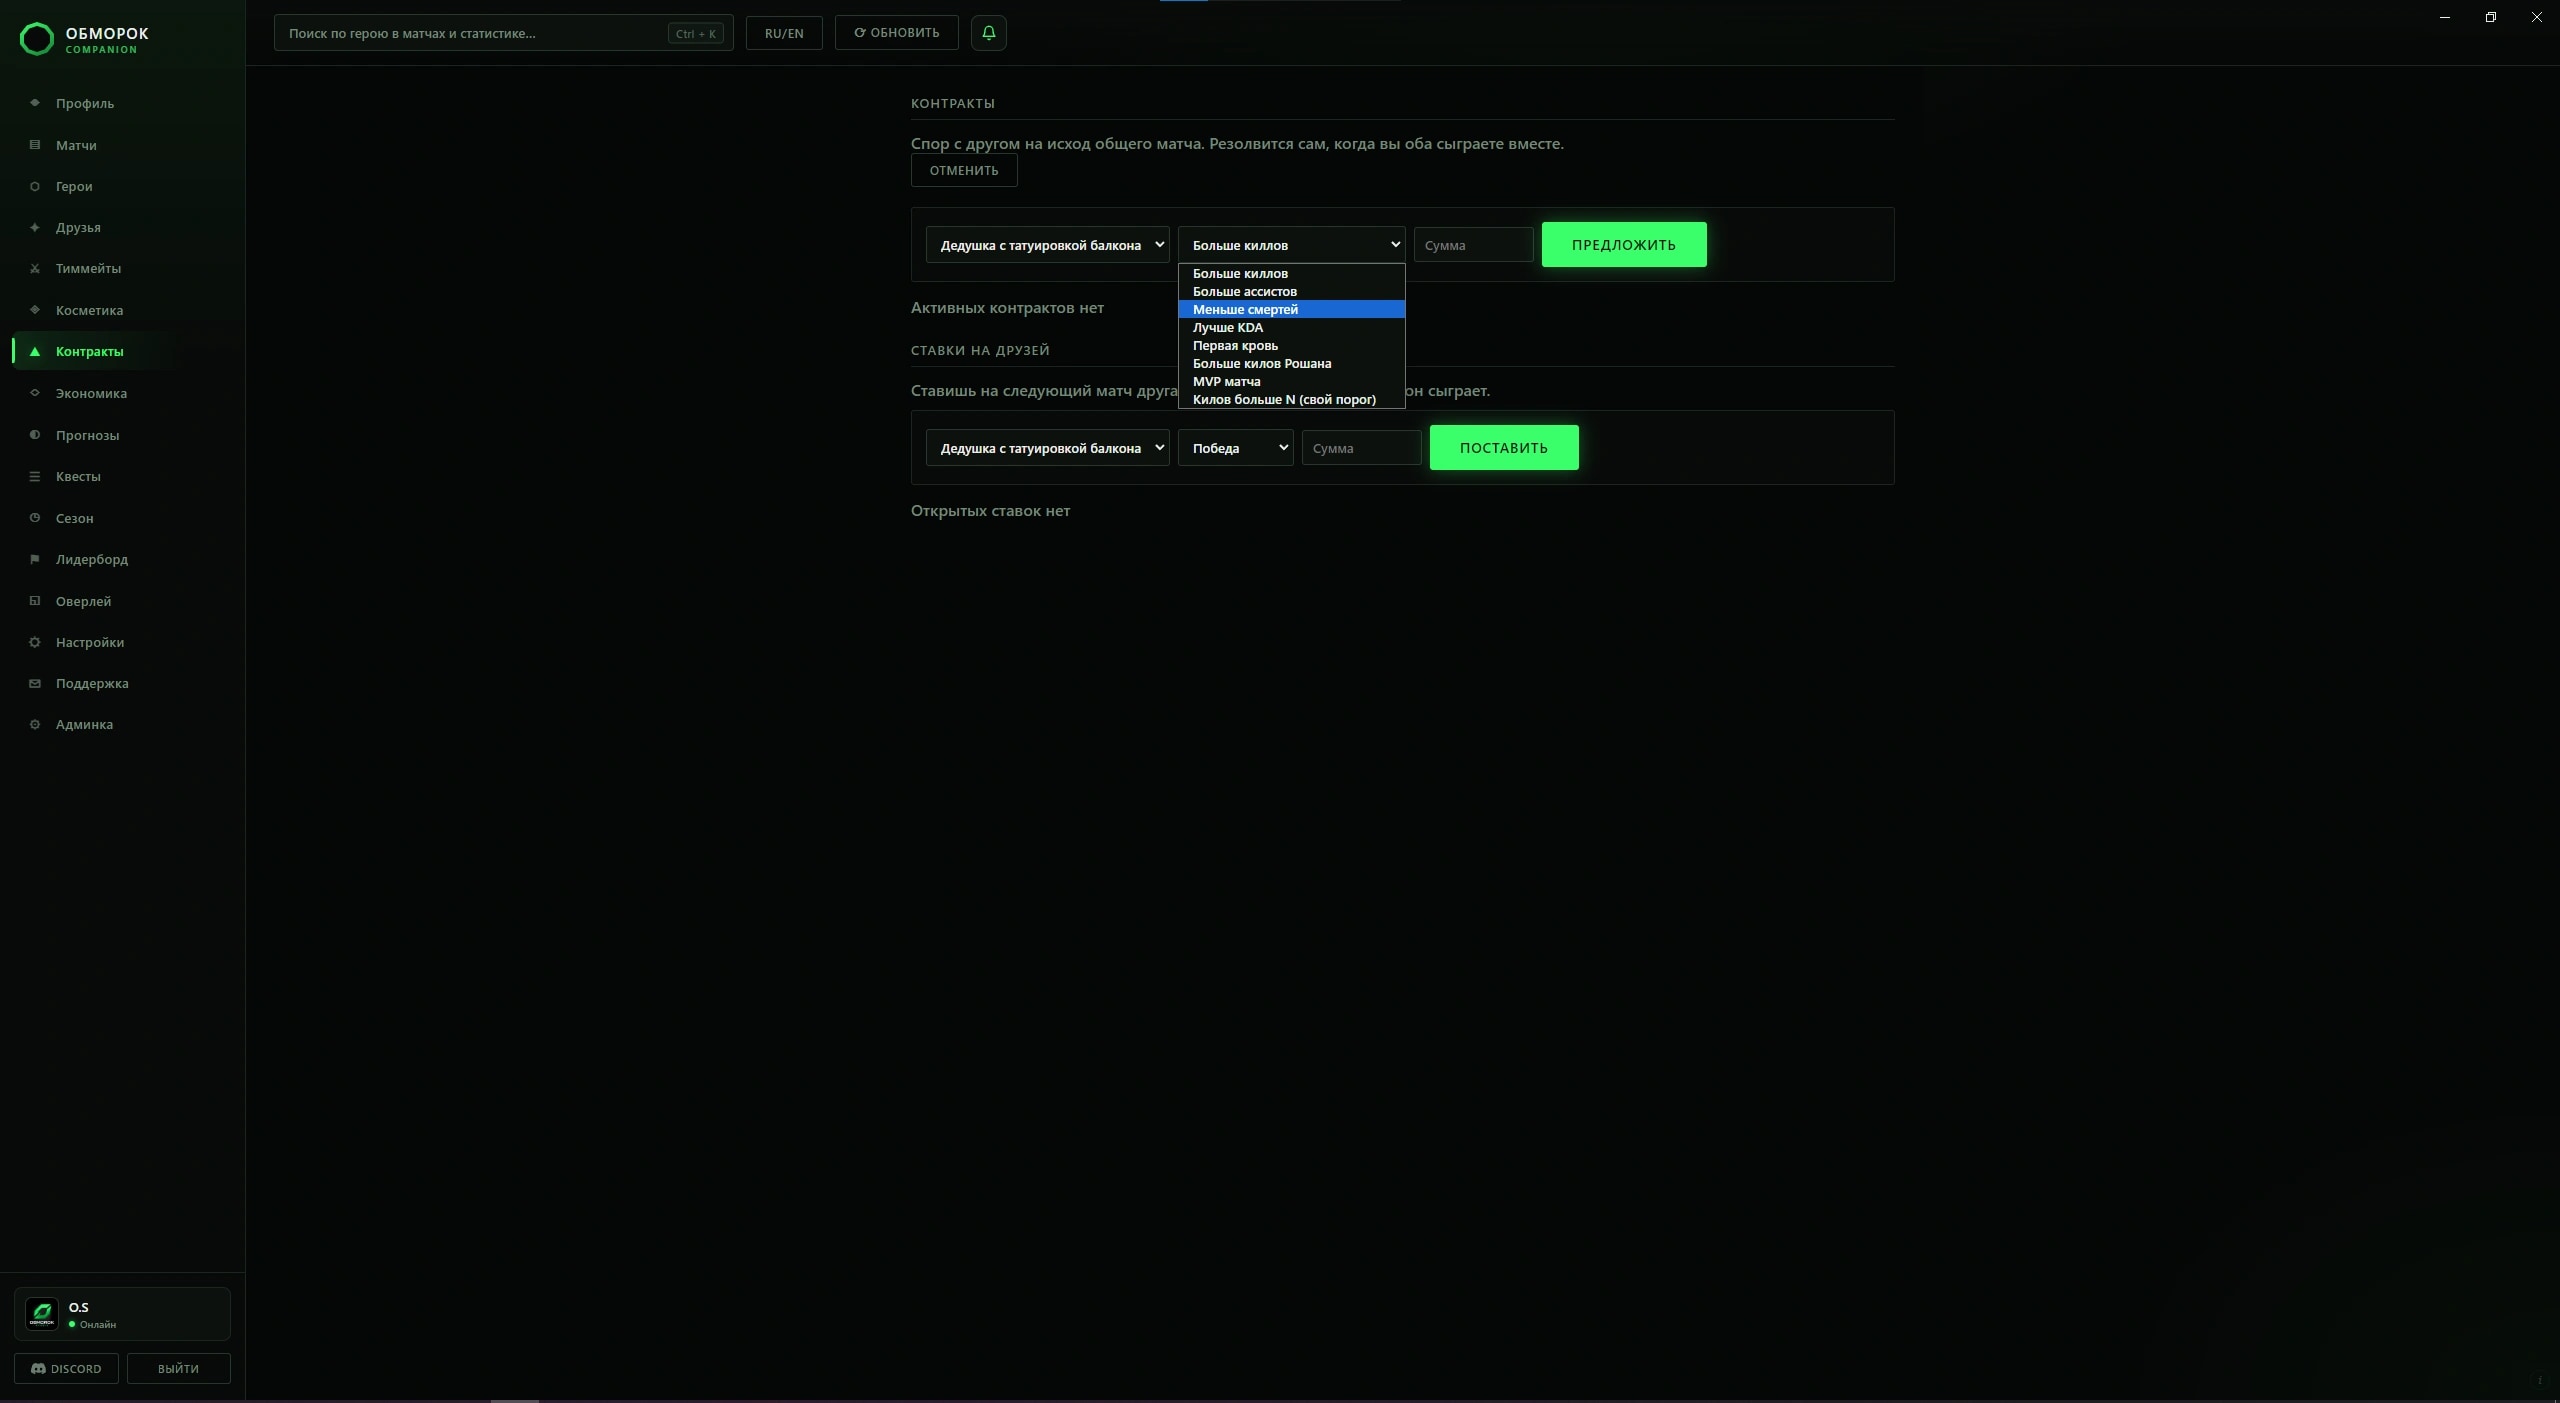Open Друзья sidebar icon
The image size is (2560, 1403).
click(35, 227)
